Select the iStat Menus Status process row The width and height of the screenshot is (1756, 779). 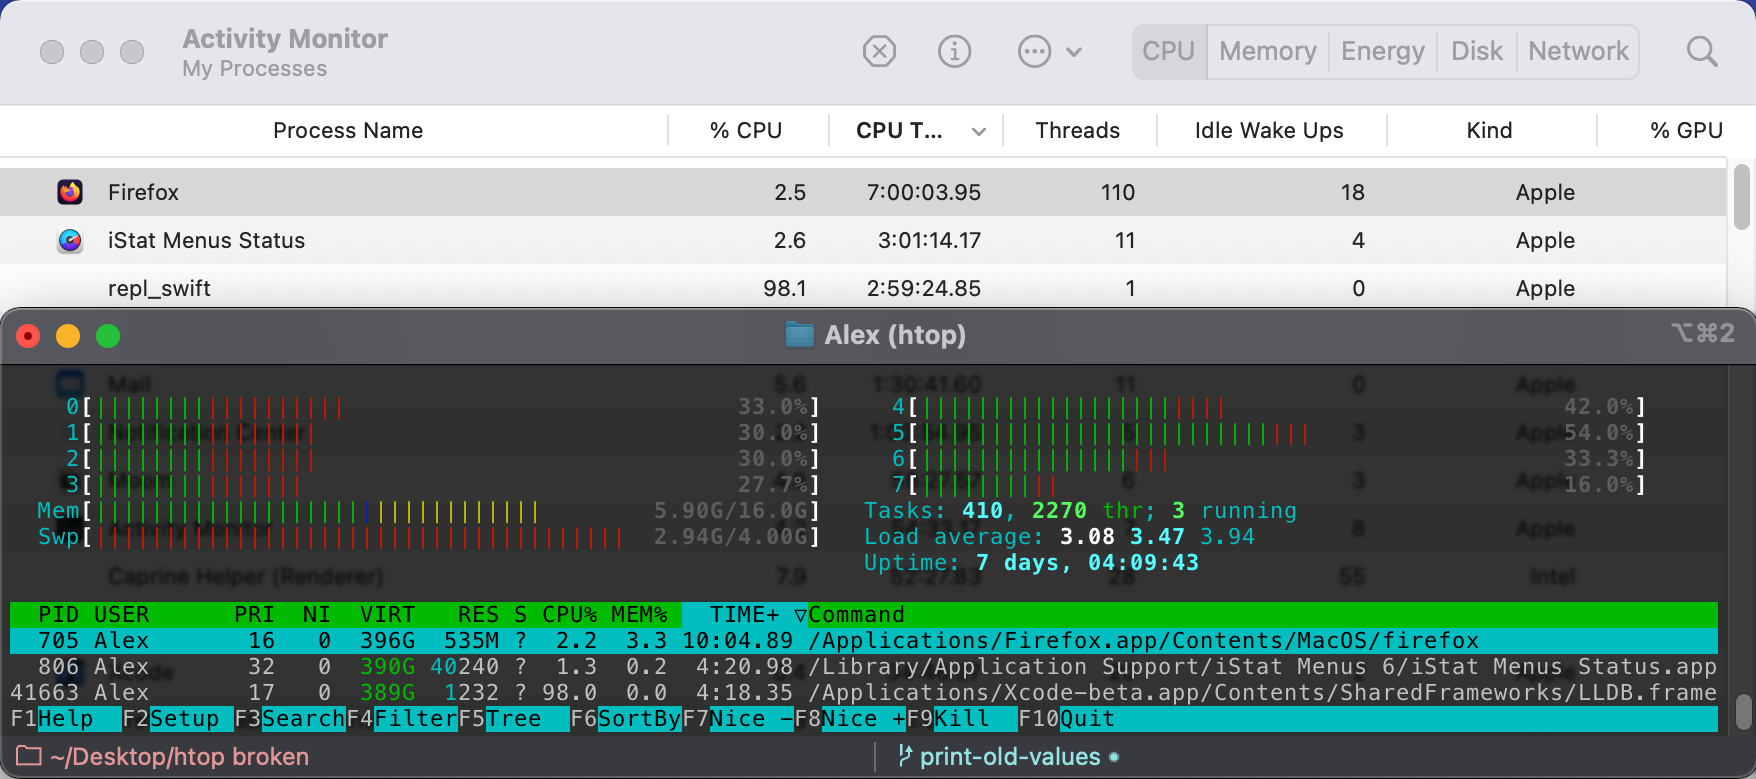tap(863, 240)
